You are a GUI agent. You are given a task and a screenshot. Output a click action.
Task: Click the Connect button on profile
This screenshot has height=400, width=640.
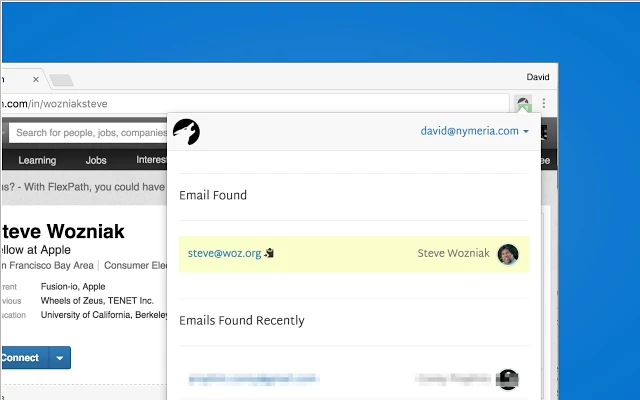click(24, 358)
